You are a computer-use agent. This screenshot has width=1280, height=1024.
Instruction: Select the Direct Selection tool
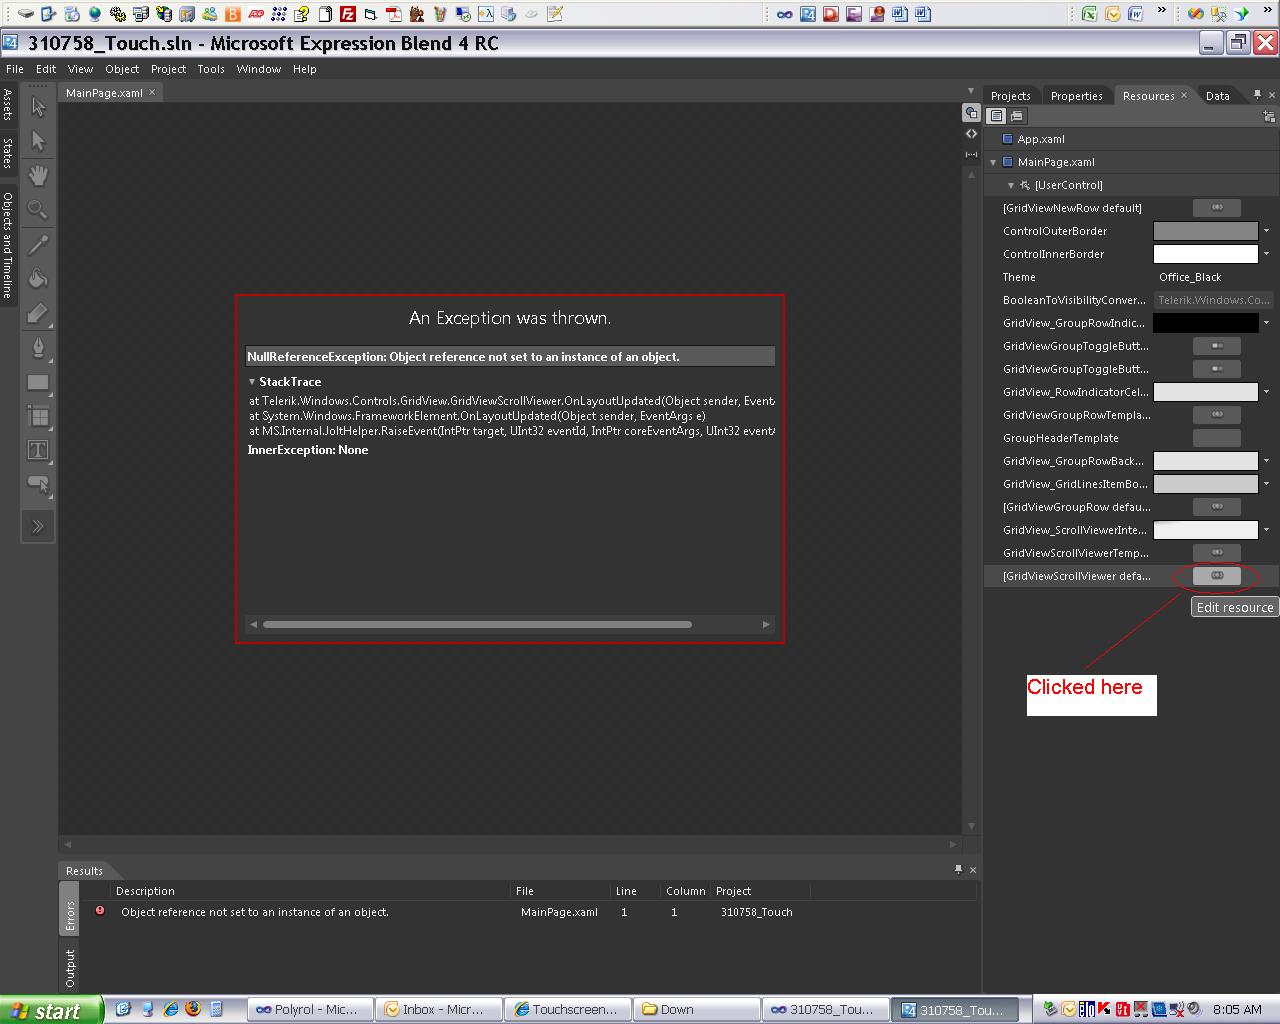click(x=38, y=141)
